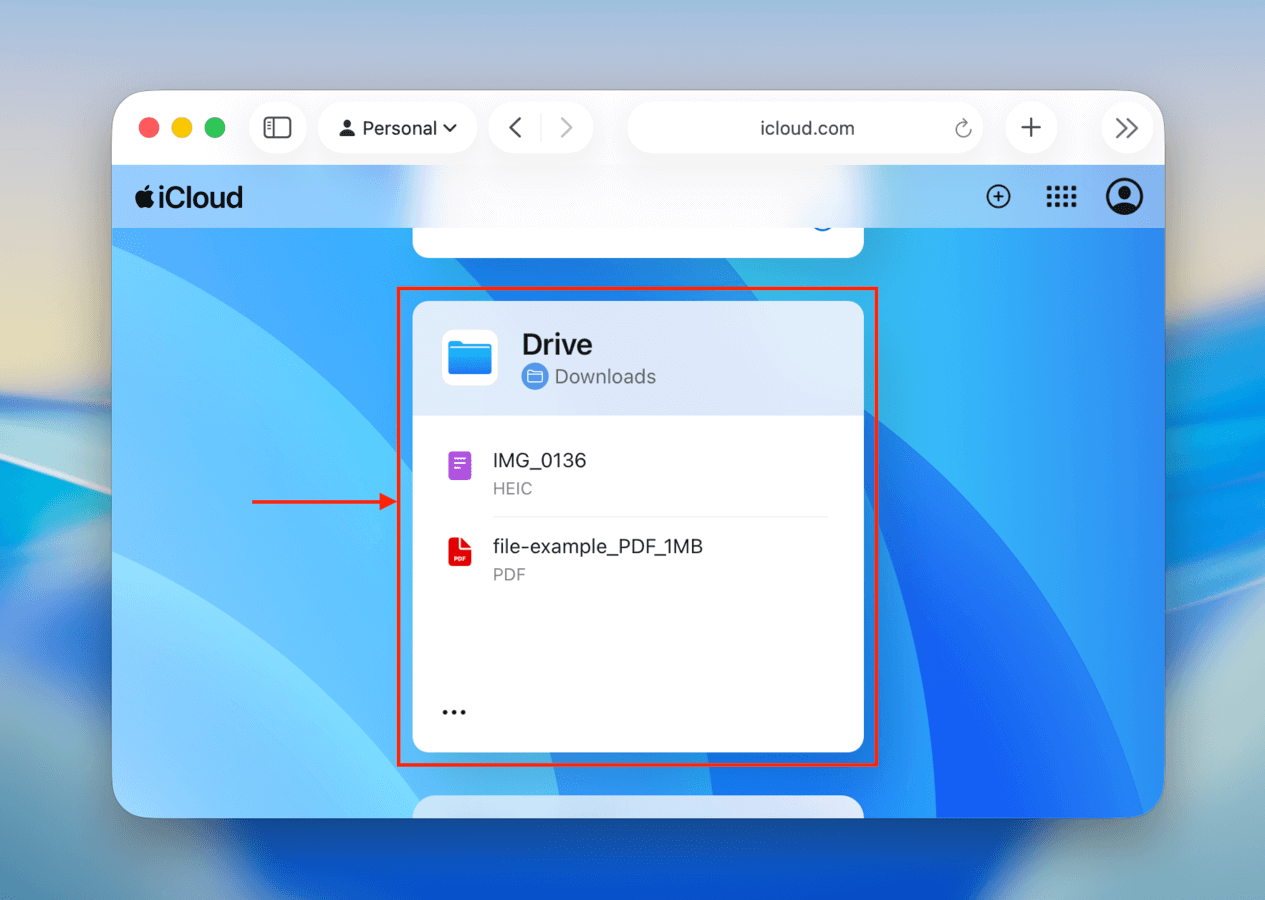
Task: Open the Personal profile dropdown
Action: pyautogui.click(x=396, y=127)
